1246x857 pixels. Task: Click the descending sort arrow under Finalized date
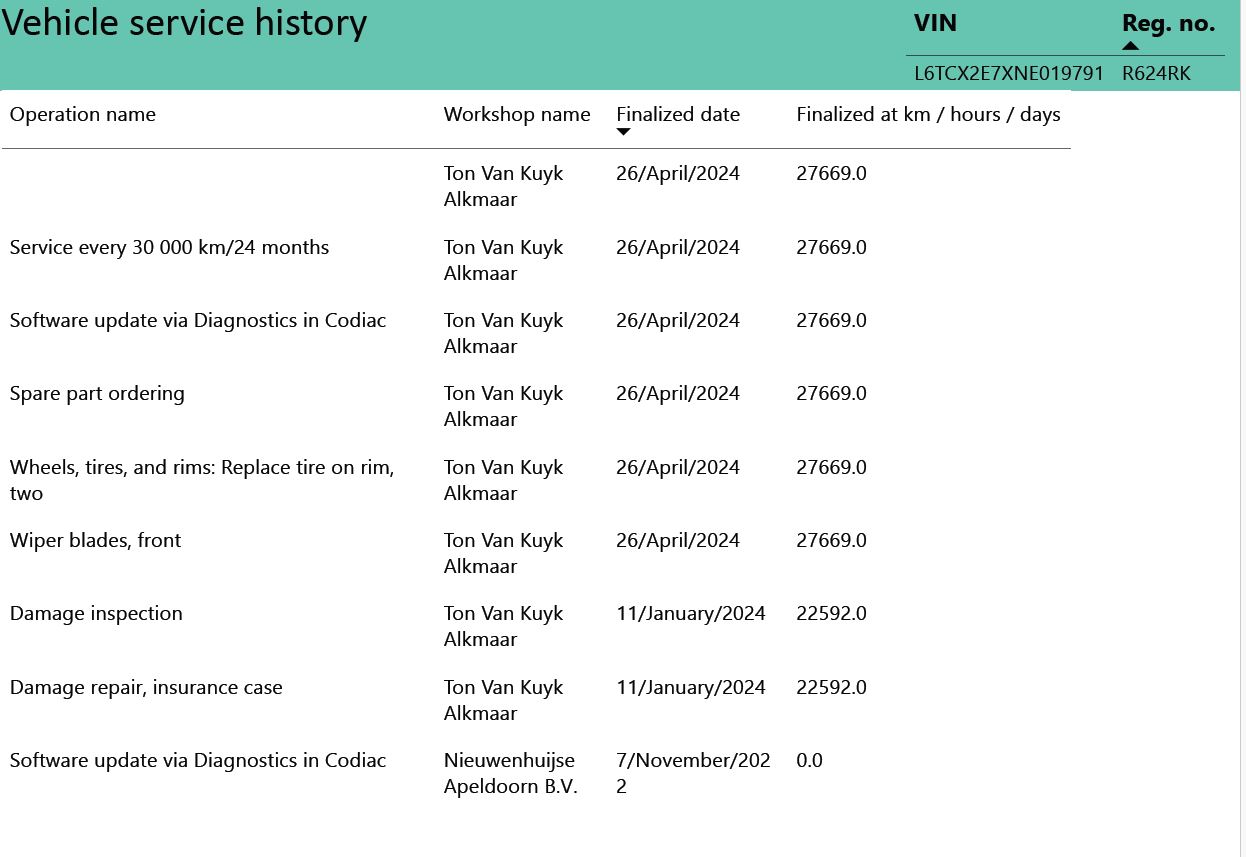click(624, 132)
